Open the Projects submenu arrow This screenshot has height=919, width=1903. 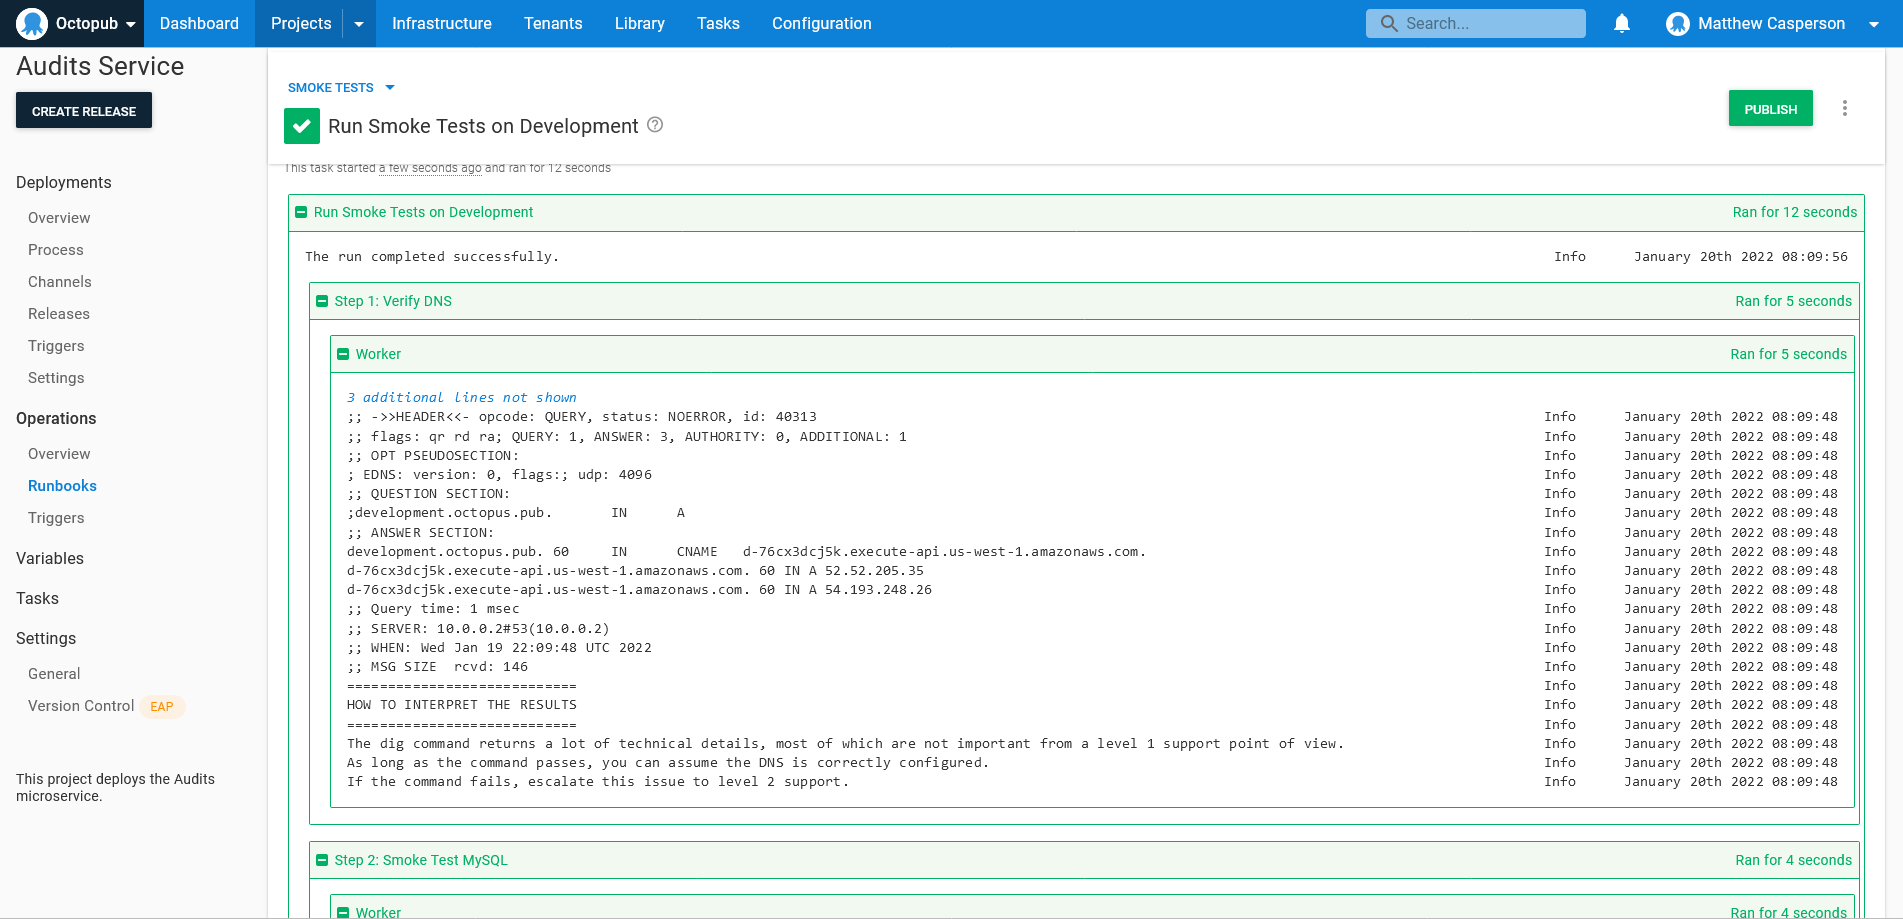click(358, 23)
